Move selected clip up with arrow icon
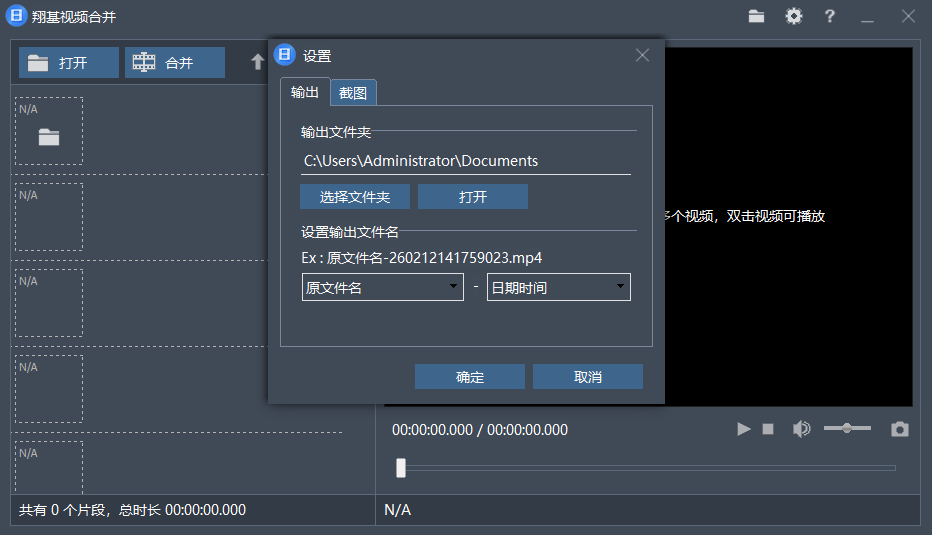Screen dimensions: 932x535 tap(257, 62)
